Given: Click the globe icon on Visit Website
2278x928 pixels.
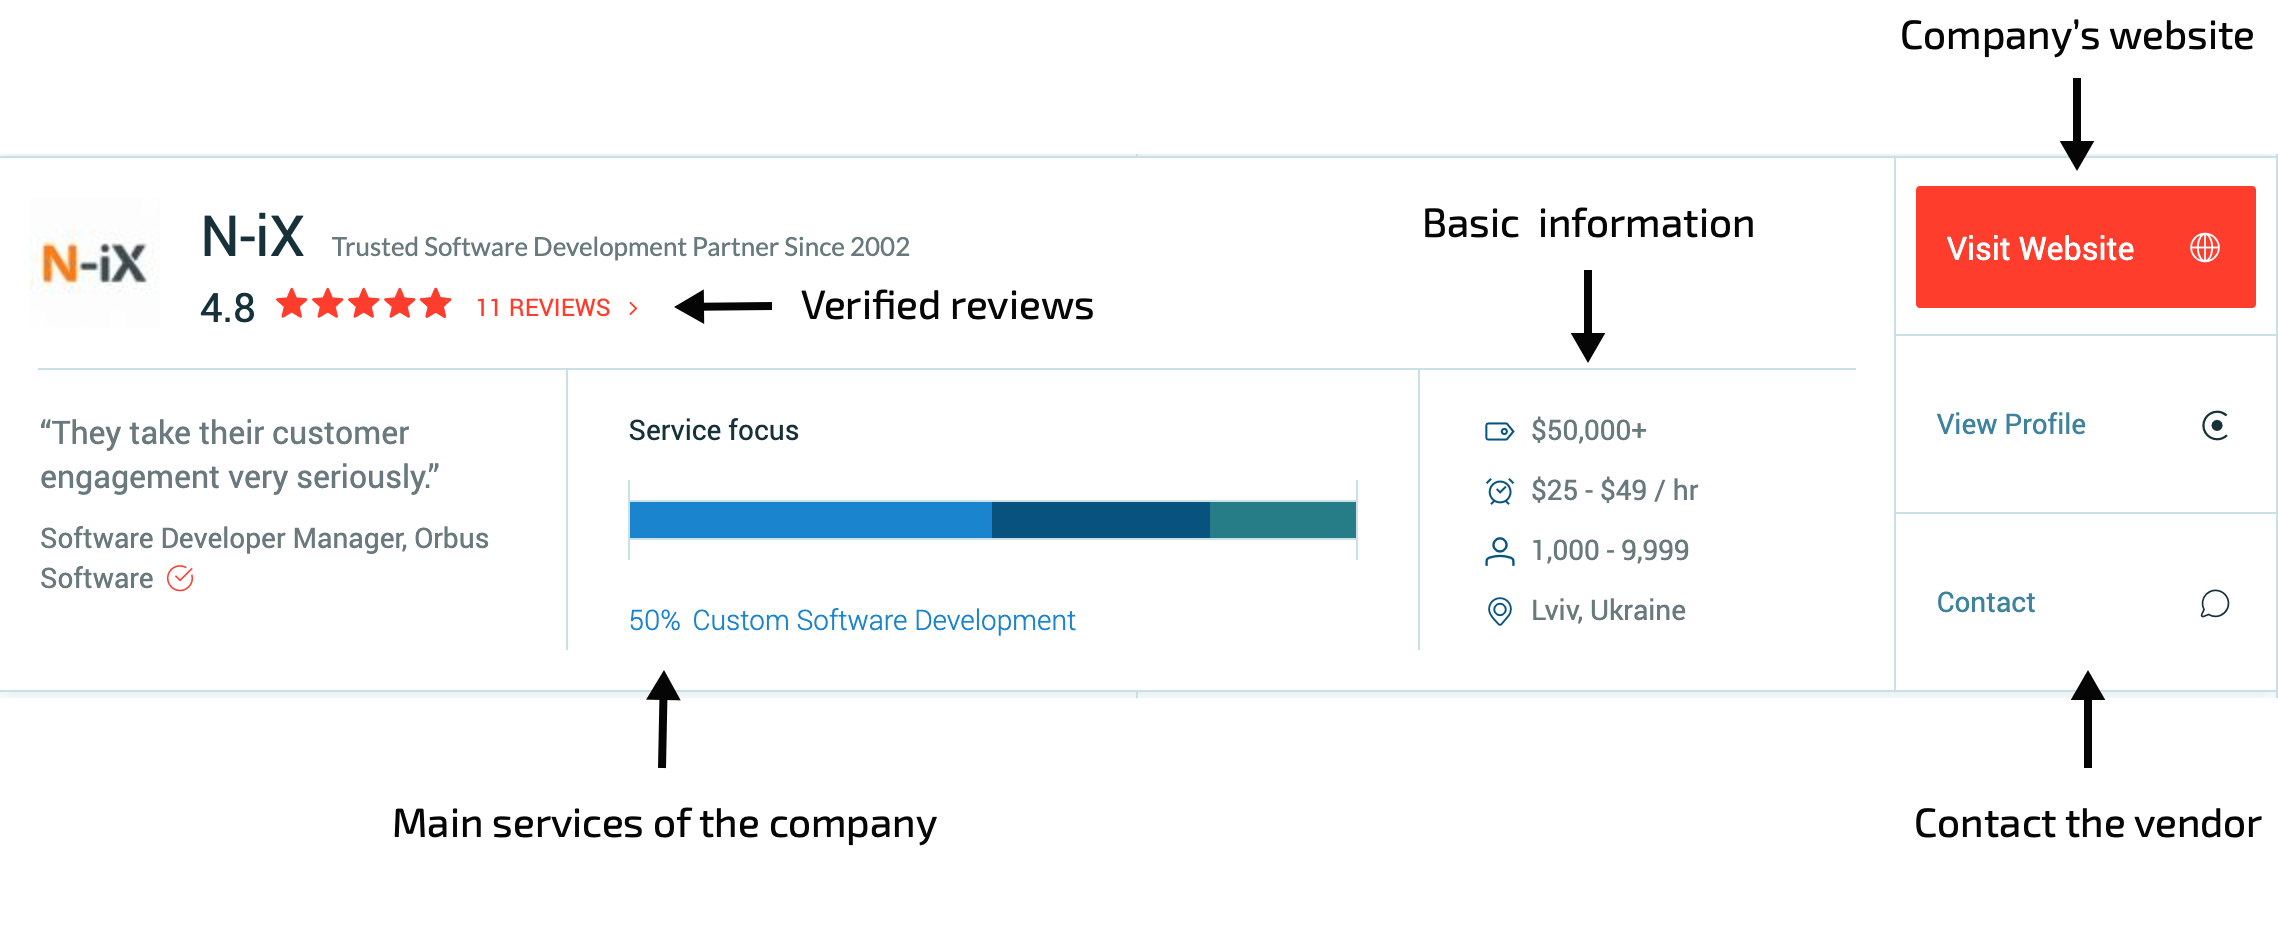Looking at the screenshot, I should tap(2204, 247).
